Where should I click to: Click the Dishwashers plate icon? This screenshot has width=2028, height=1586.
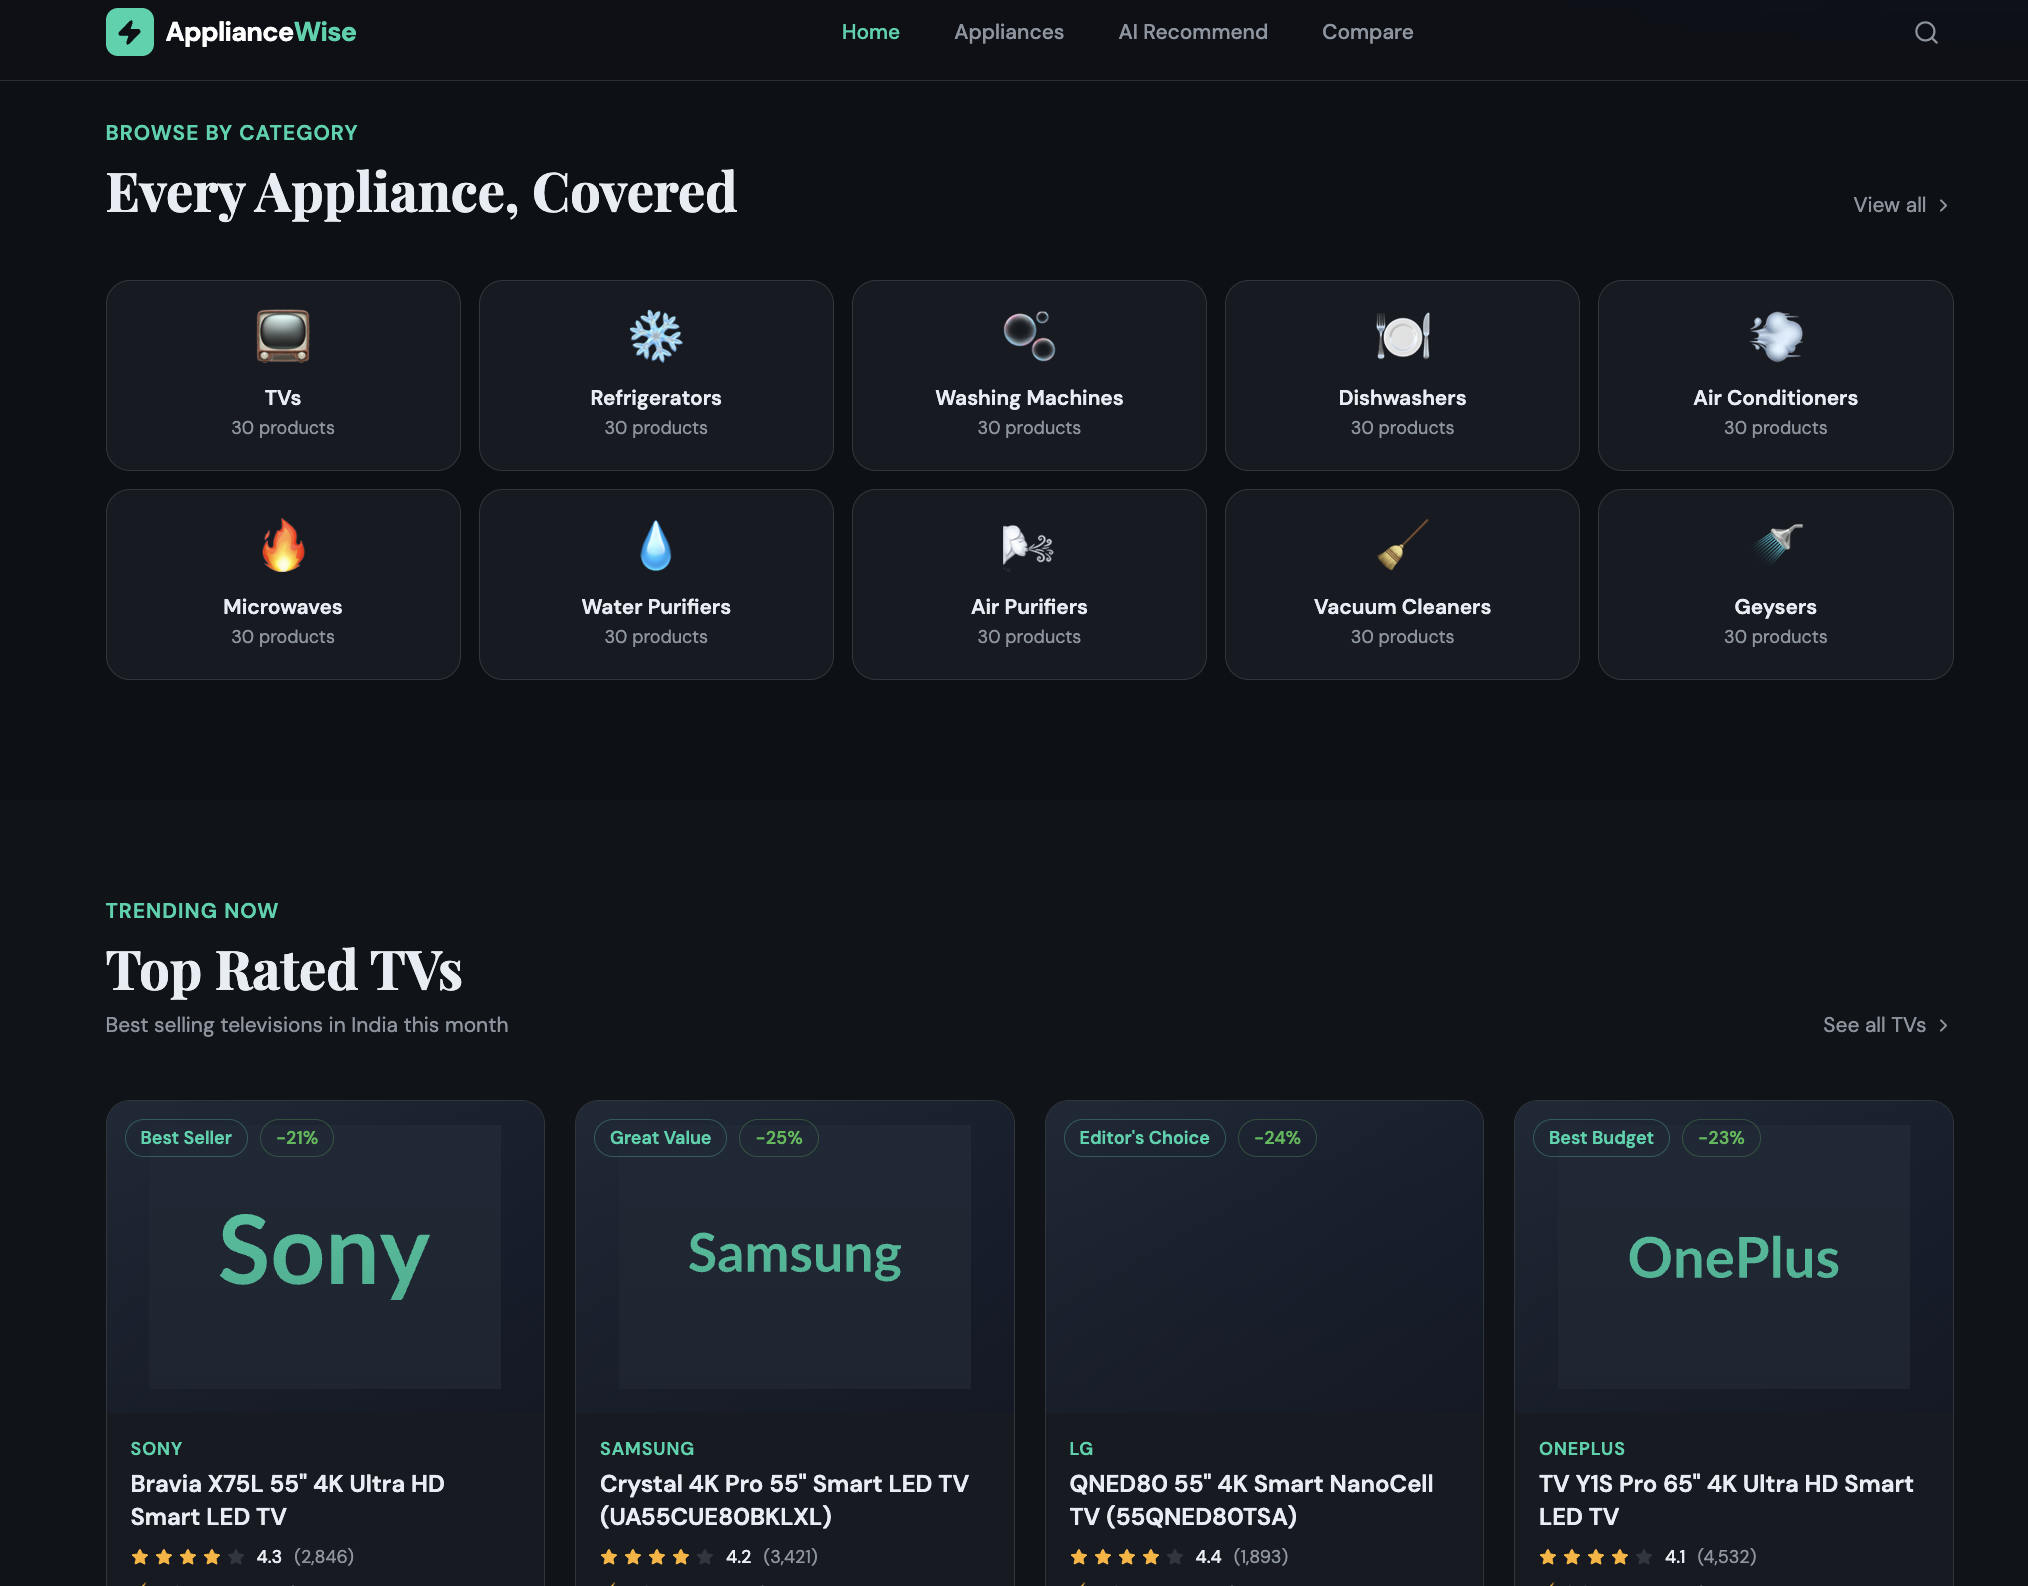coord(1402,336)
